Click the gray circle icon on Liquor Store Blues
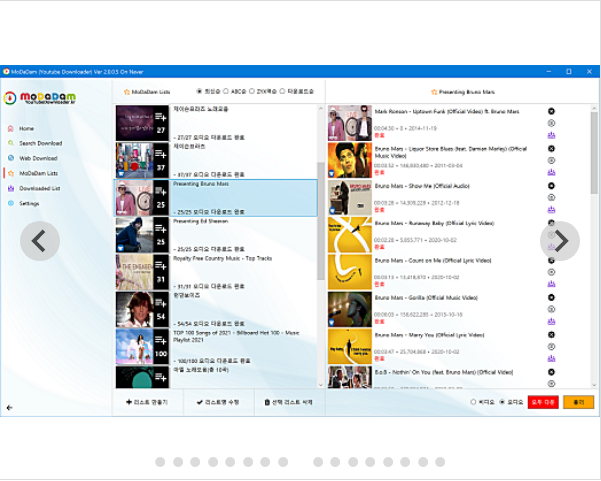Viewport: 601px width, 481px height. [x=551, y=160]
